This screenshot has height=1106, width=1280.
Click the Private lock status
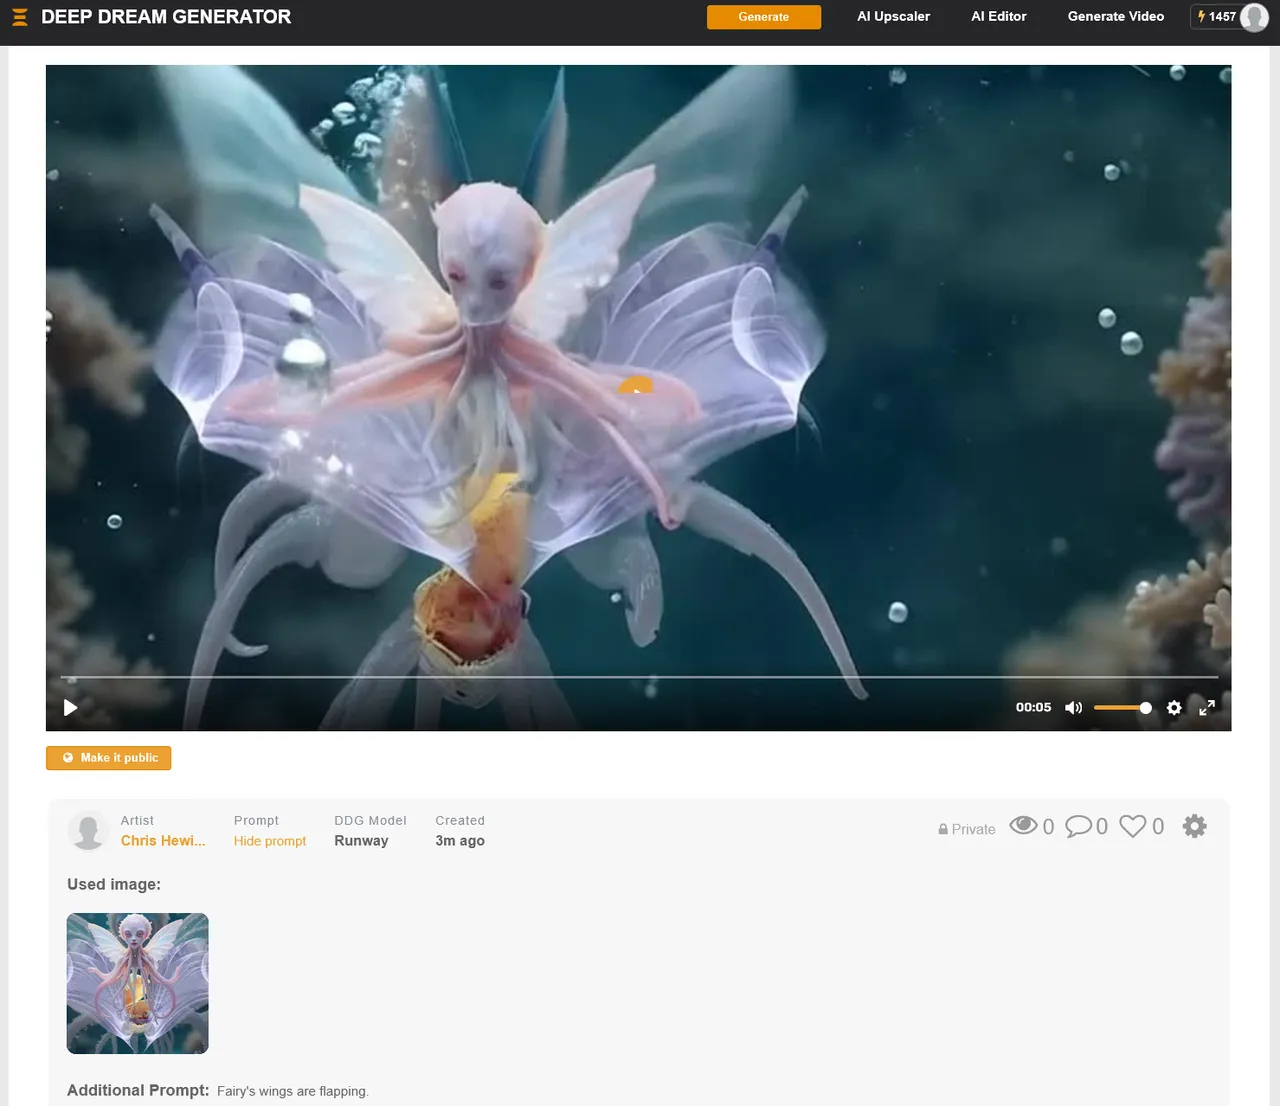(x=966, y=829)
